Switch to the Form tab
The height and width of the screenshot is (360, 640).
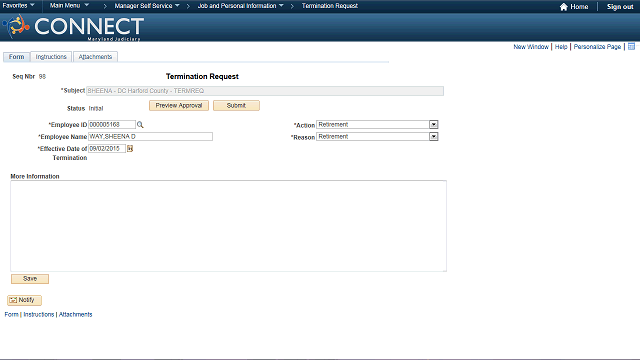[x=16, y=57]
